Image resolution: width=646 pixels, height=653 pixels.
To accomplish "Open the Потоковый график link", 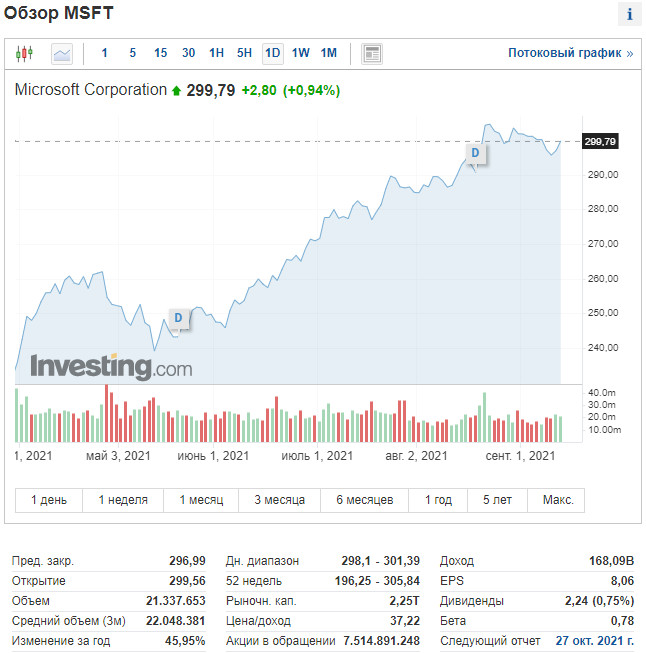I will pos(570,53).
